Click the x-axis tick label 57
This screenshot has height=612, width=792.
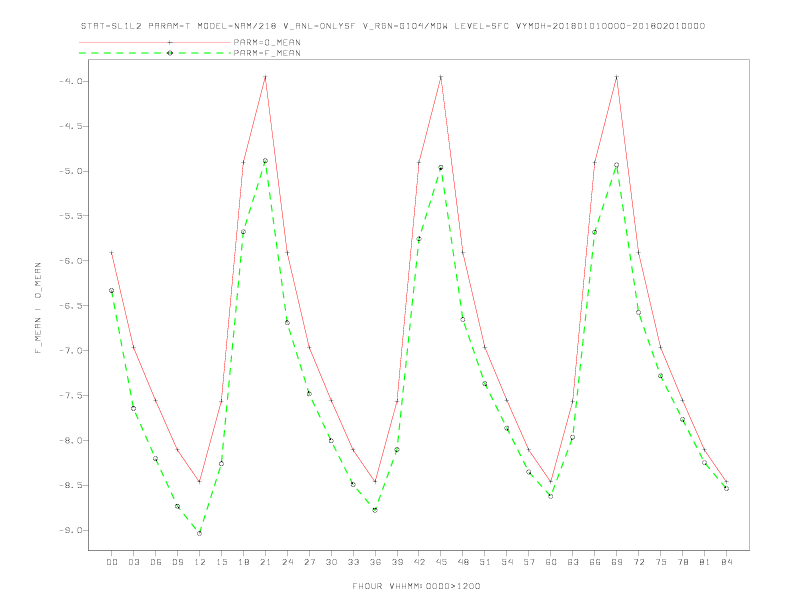(x=529, y=562)
